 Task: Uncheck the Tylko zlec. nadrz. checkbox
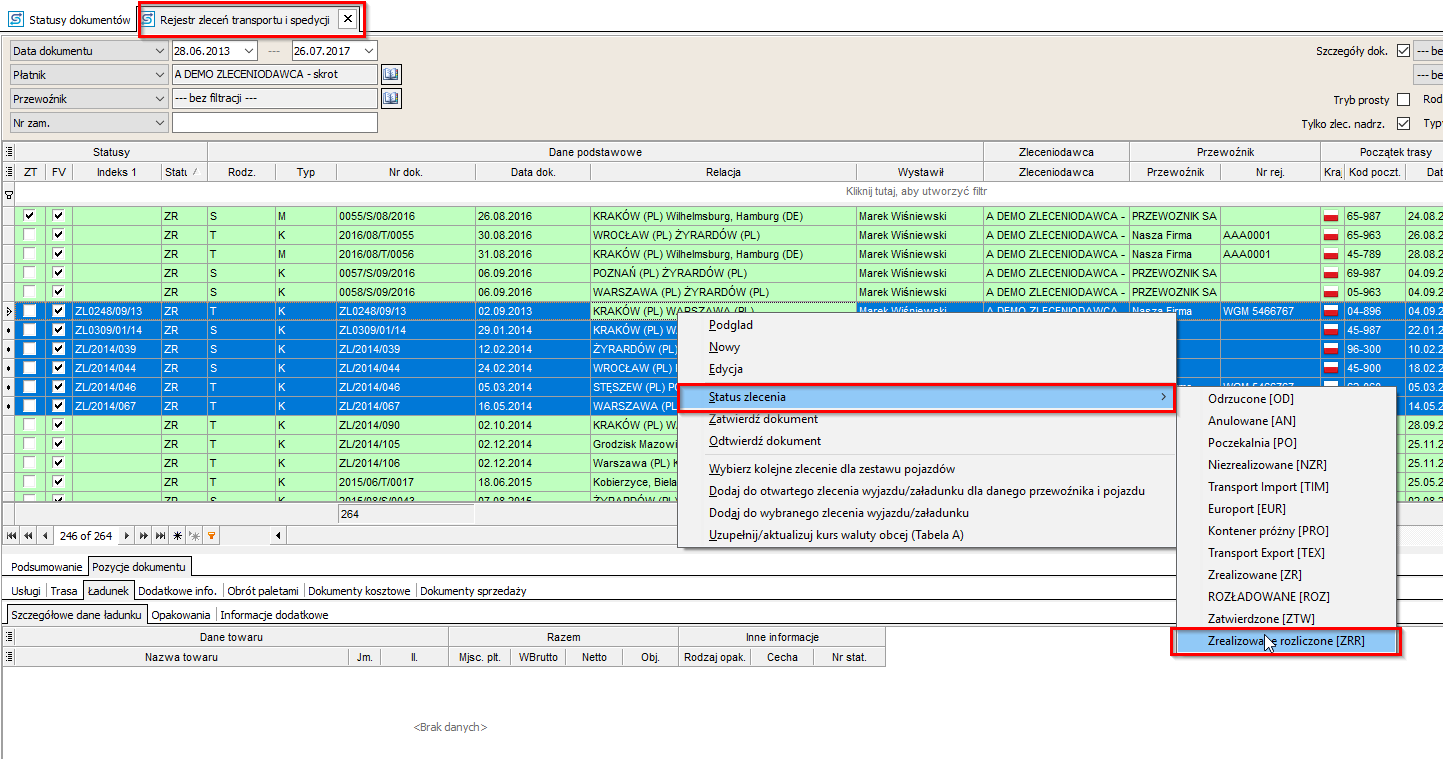click(x=1403, y=123)
